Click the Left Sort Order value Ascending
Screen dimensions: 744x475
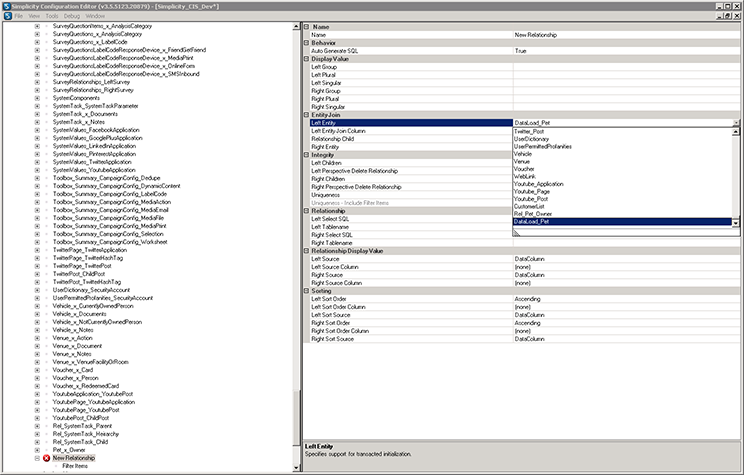click(626, 299)
